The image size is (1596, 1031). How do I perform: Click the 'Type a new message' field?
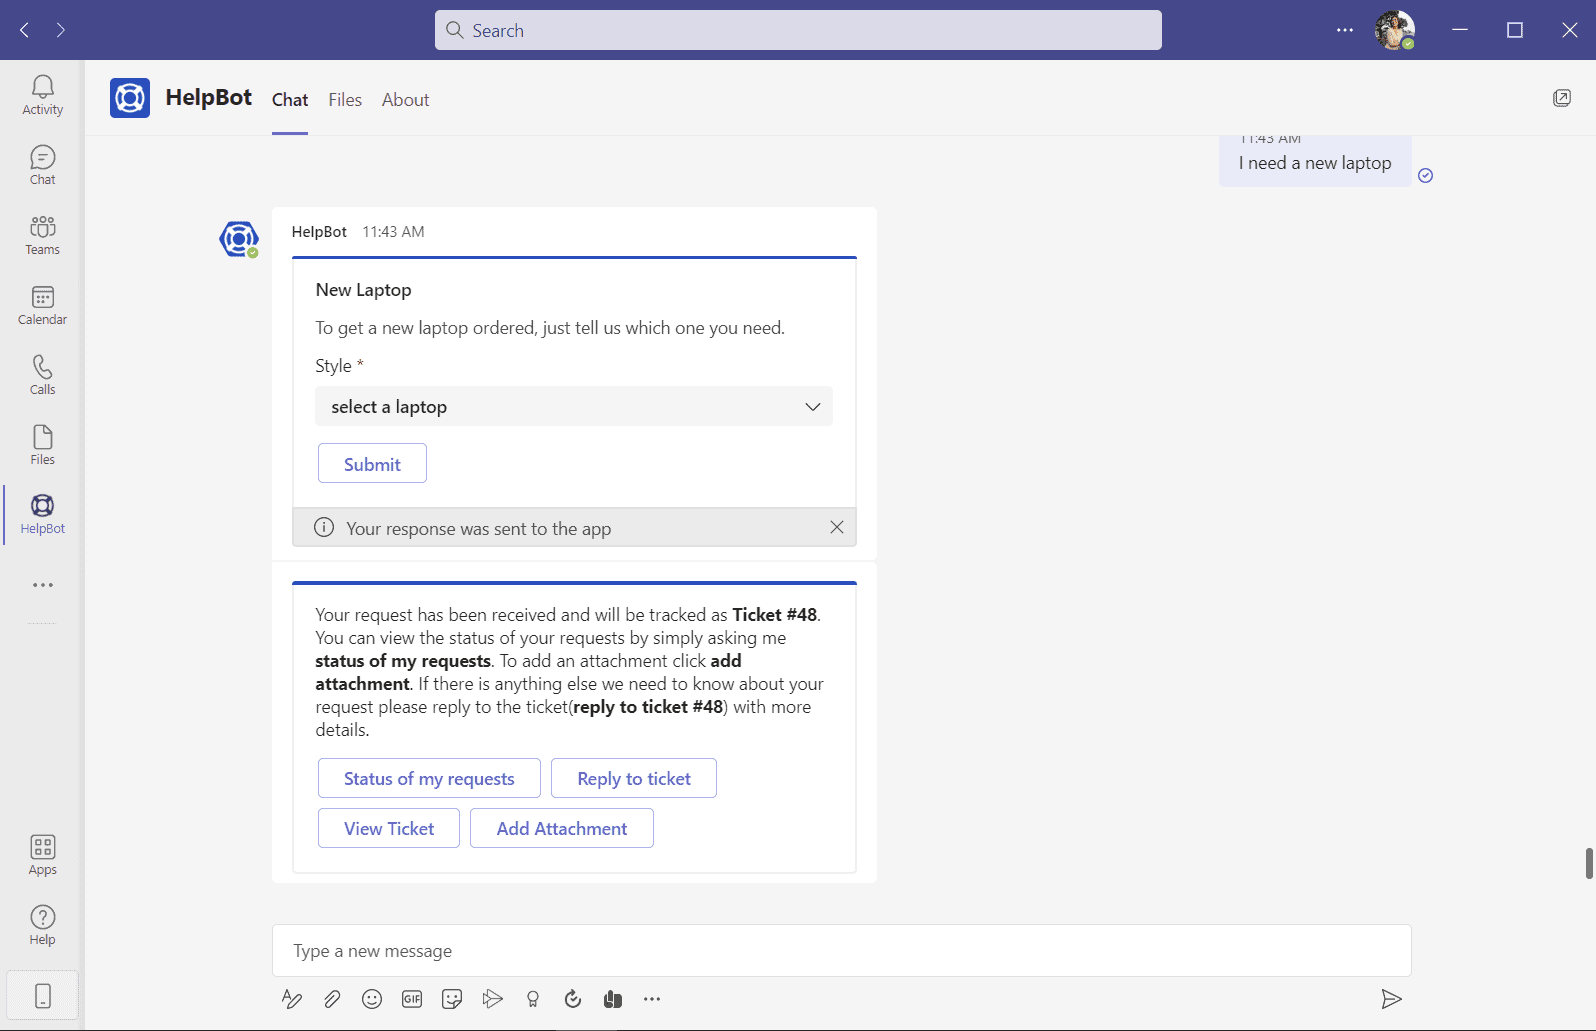842,951
